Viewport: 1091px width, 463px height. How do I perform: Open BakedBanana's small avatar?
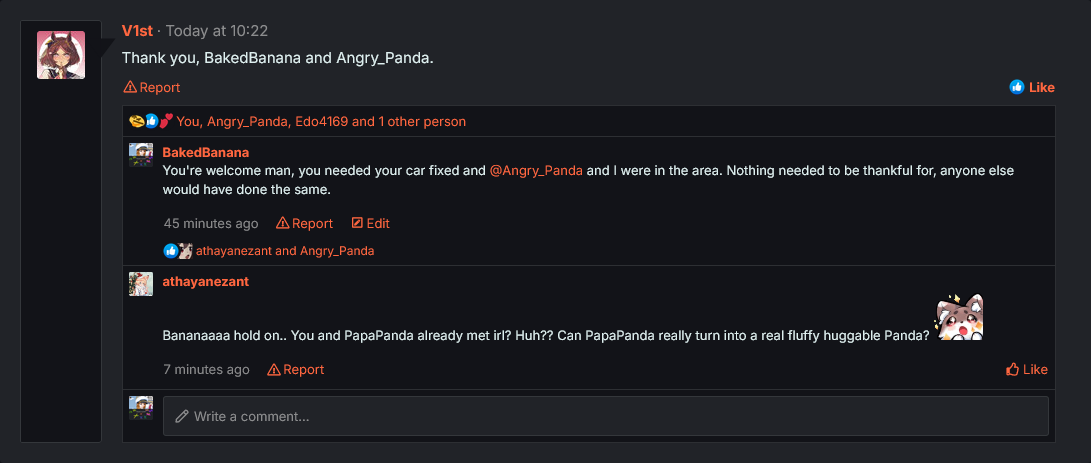[x=141, y=155]
